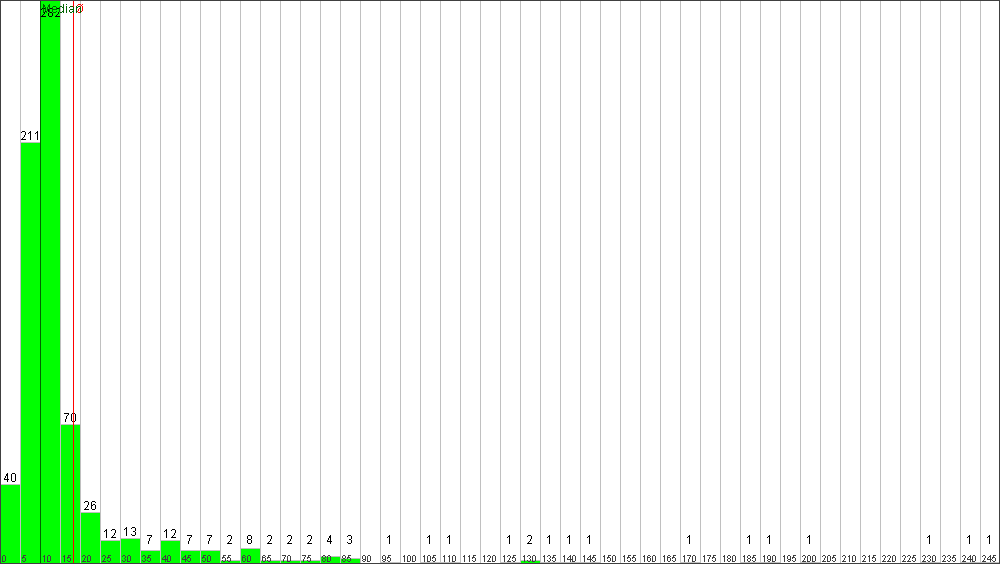Select the bar with count 70
Screen dimensions: 1000x564
tap(70, 493)
